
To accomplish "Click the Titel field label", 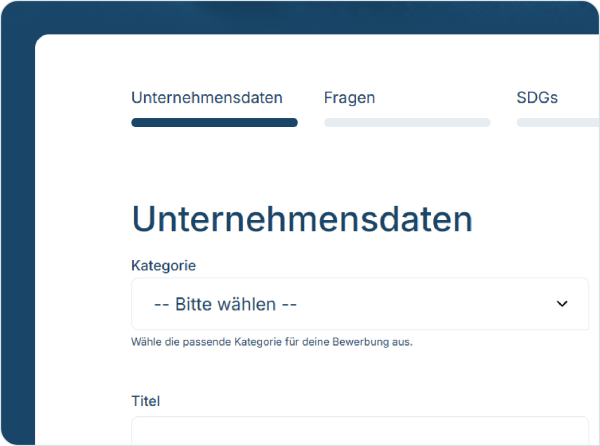I will coord(146,401).
